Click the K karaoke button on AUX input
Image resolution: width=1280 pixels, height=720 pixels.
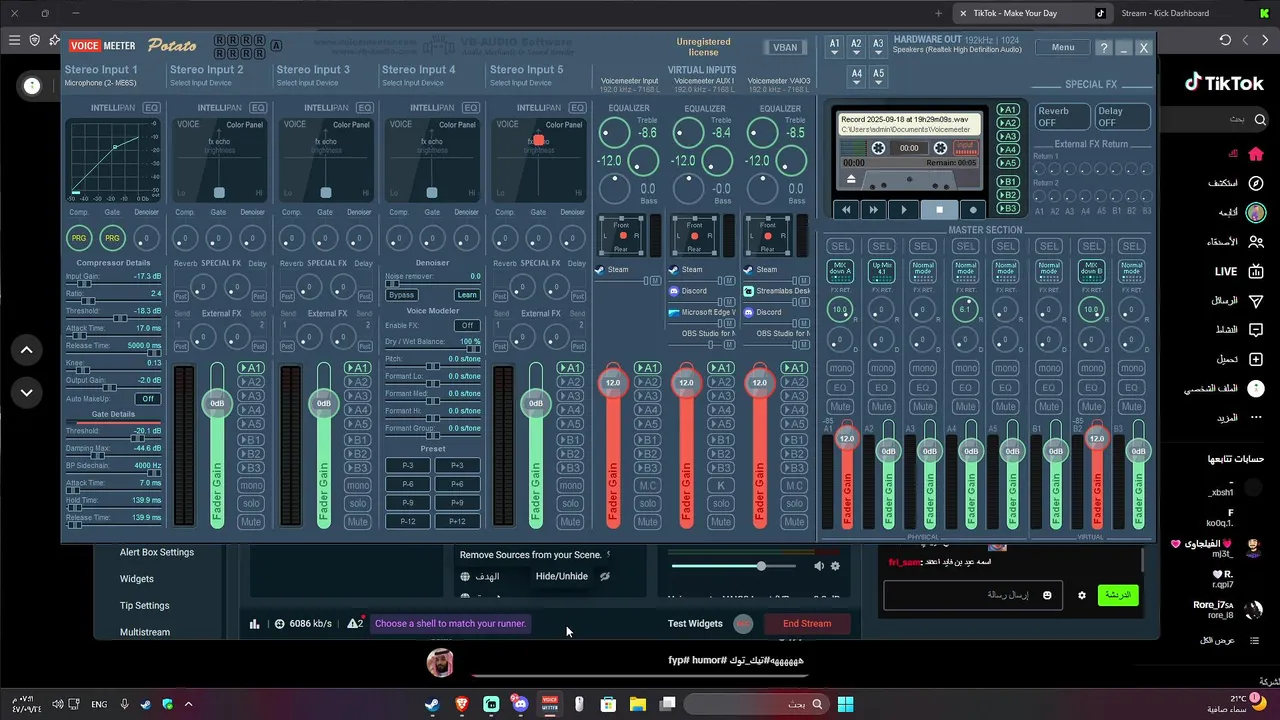point(721,486)
